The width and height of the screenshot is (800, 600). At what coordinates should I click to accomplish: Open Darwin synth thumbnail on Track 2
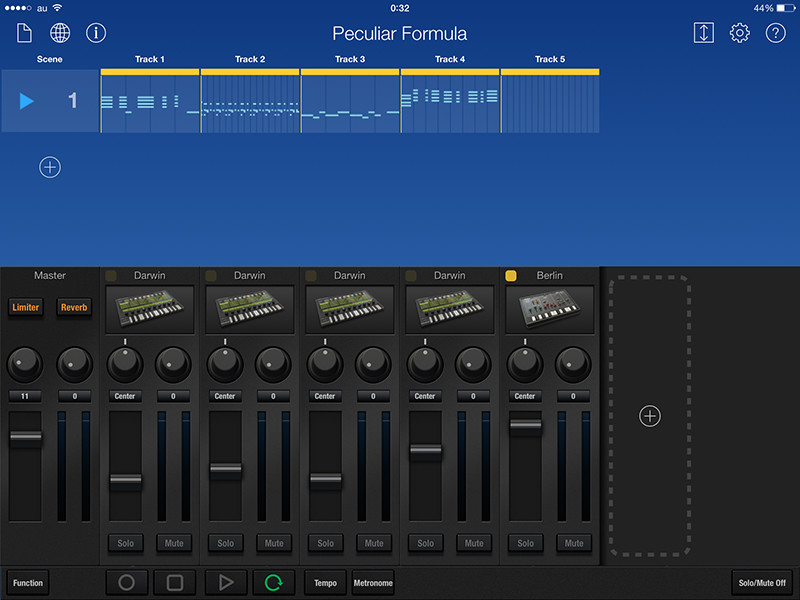point(249,310)
